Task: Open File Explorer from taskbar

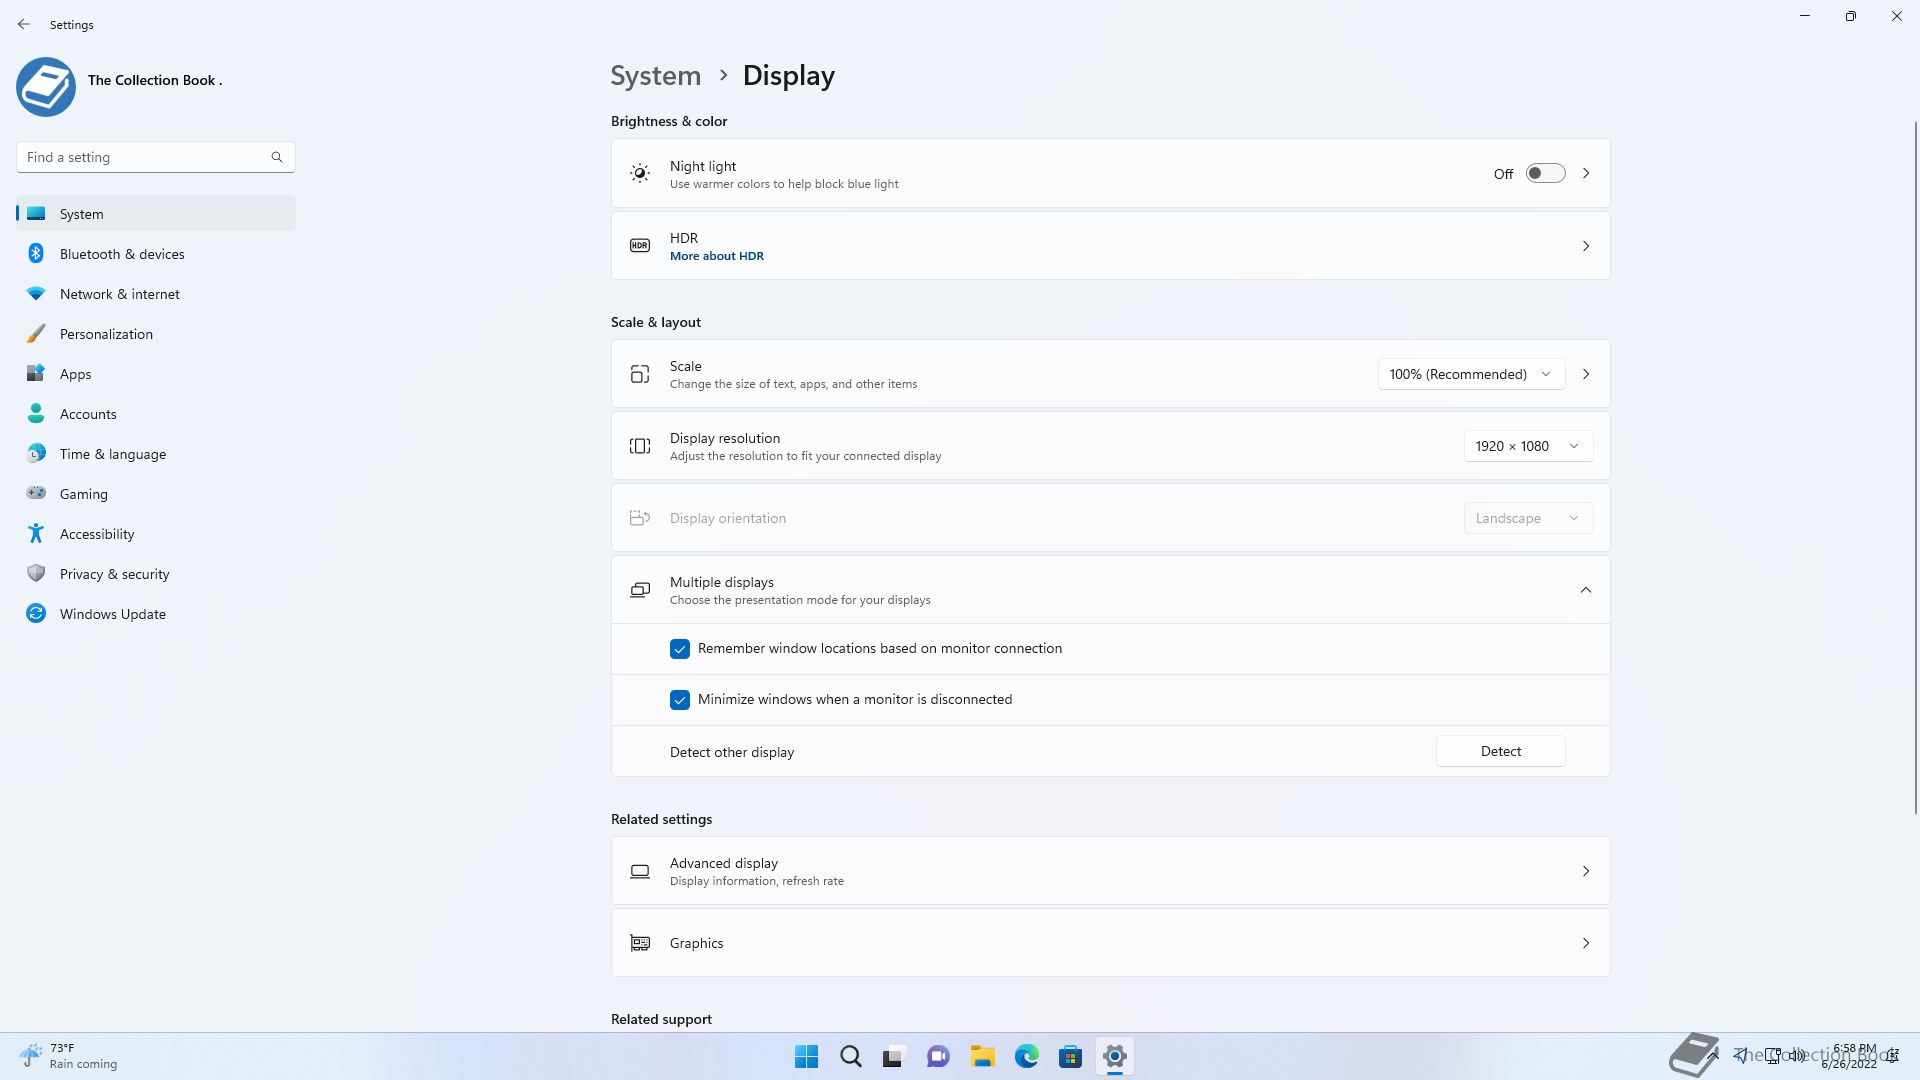Action: pyautogui.click(x=982, y=1056)
